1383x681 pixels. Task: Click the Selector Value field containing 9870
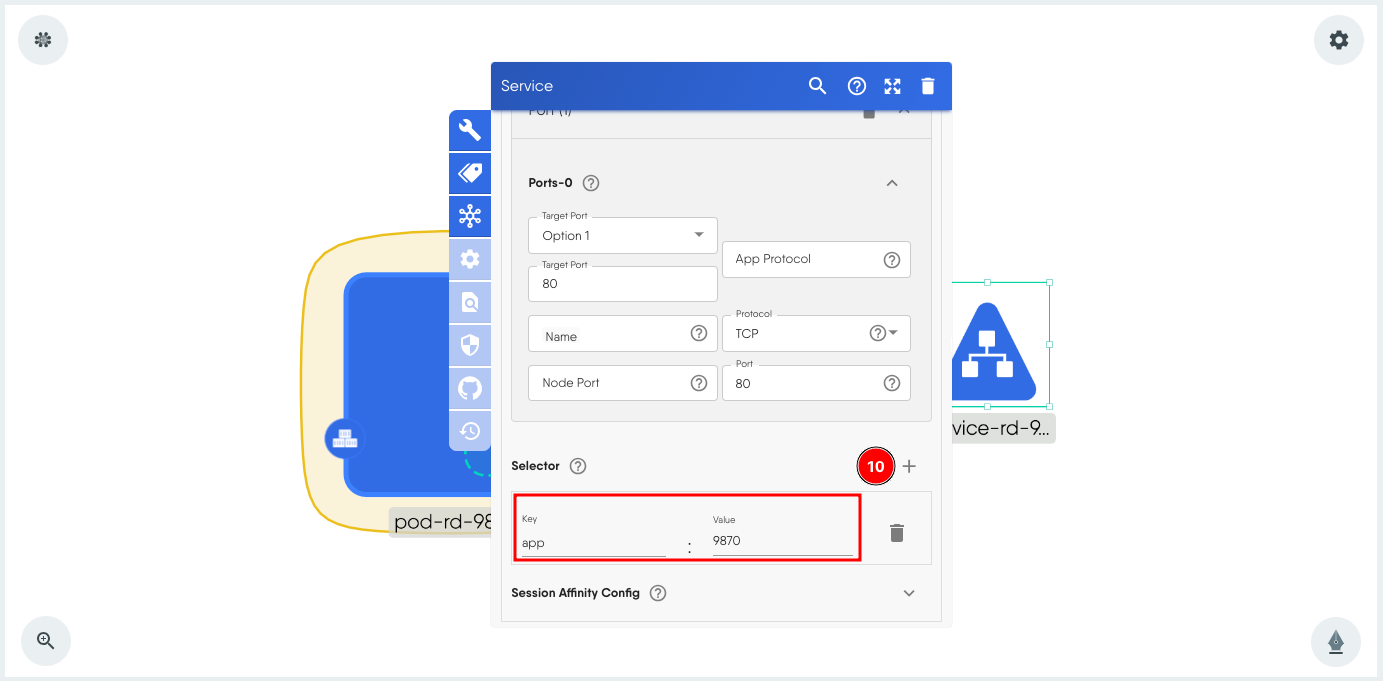coord(781,541)
